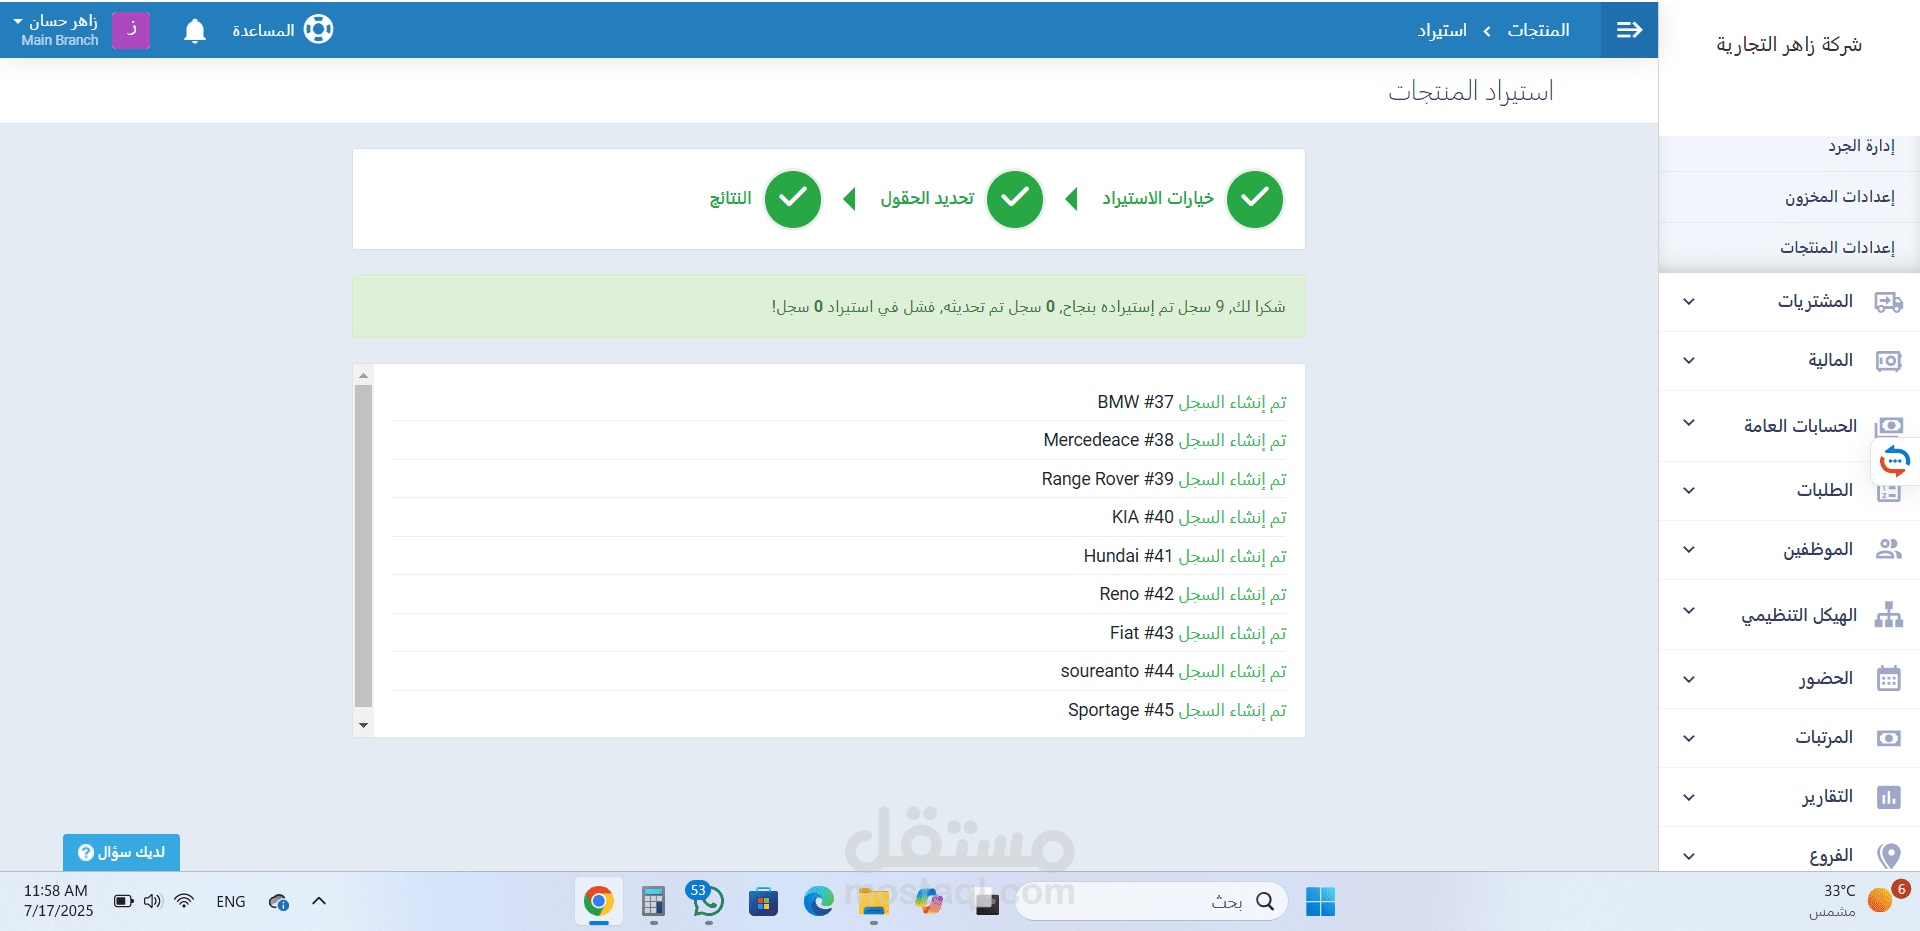
Task: Select the المشتريات truck icon
Action: (1889, 301)
